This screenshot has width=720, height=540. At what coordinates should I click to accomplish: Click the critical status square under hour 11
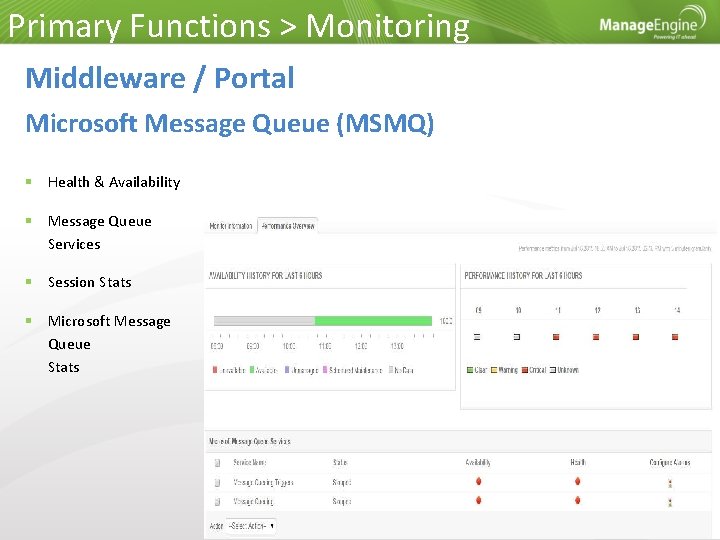556,337
